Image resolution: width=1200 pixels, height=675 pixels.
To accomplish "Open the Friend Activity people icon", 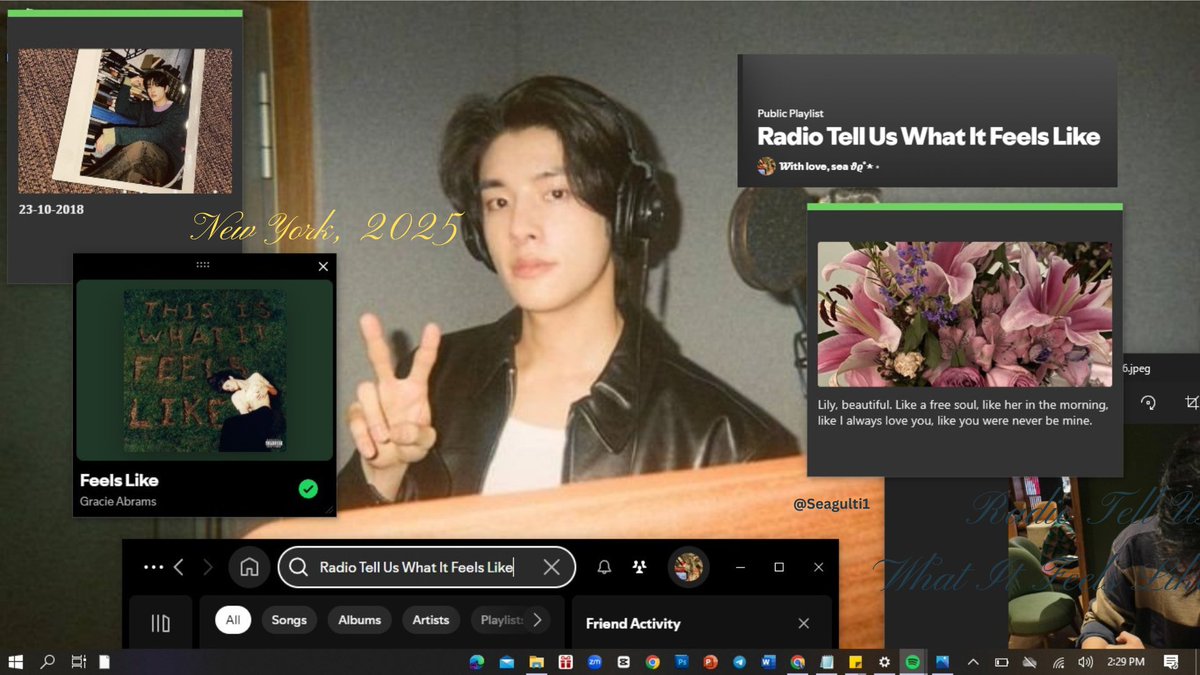I will 640,567.
